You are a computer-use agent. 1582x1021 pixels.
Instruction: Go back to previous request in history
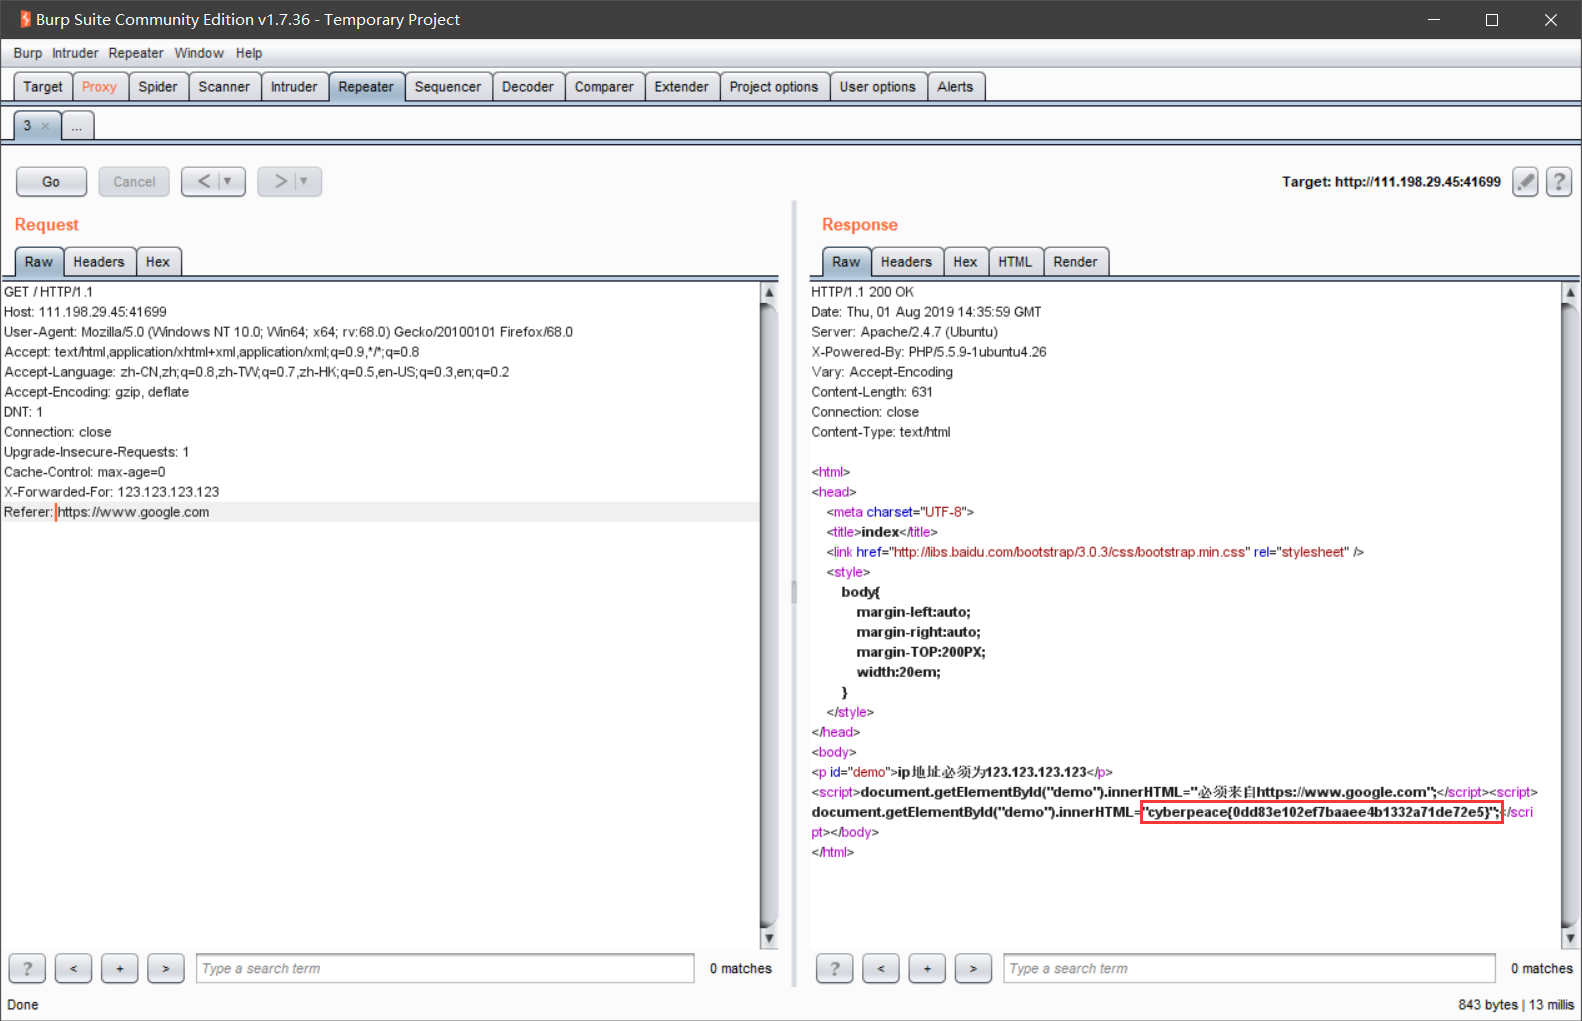204,181
